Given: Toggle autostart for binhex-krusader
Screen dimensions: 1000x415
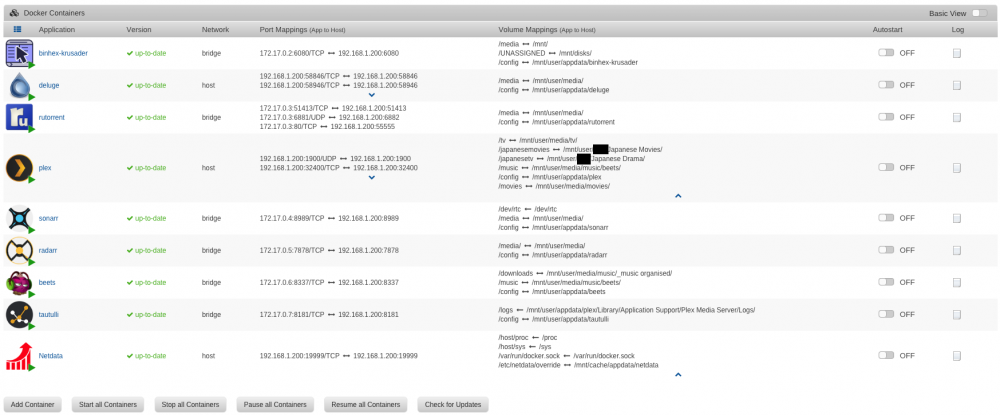Looking at the screenshot, I should (886, 53).
